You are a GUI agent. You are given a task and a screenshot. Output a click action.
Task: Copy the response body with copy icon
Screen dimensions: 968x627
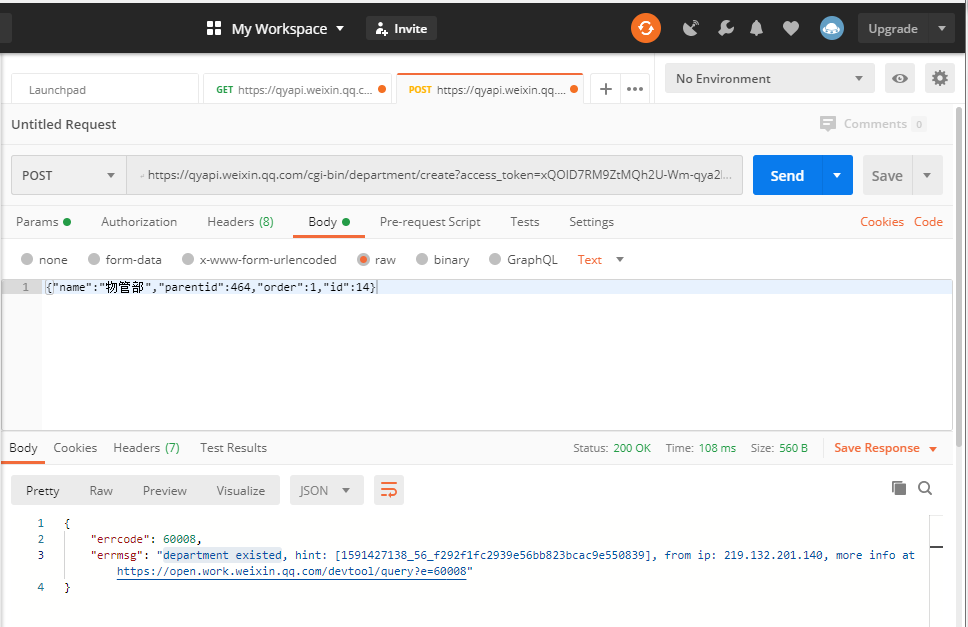[x=899, y=488]
